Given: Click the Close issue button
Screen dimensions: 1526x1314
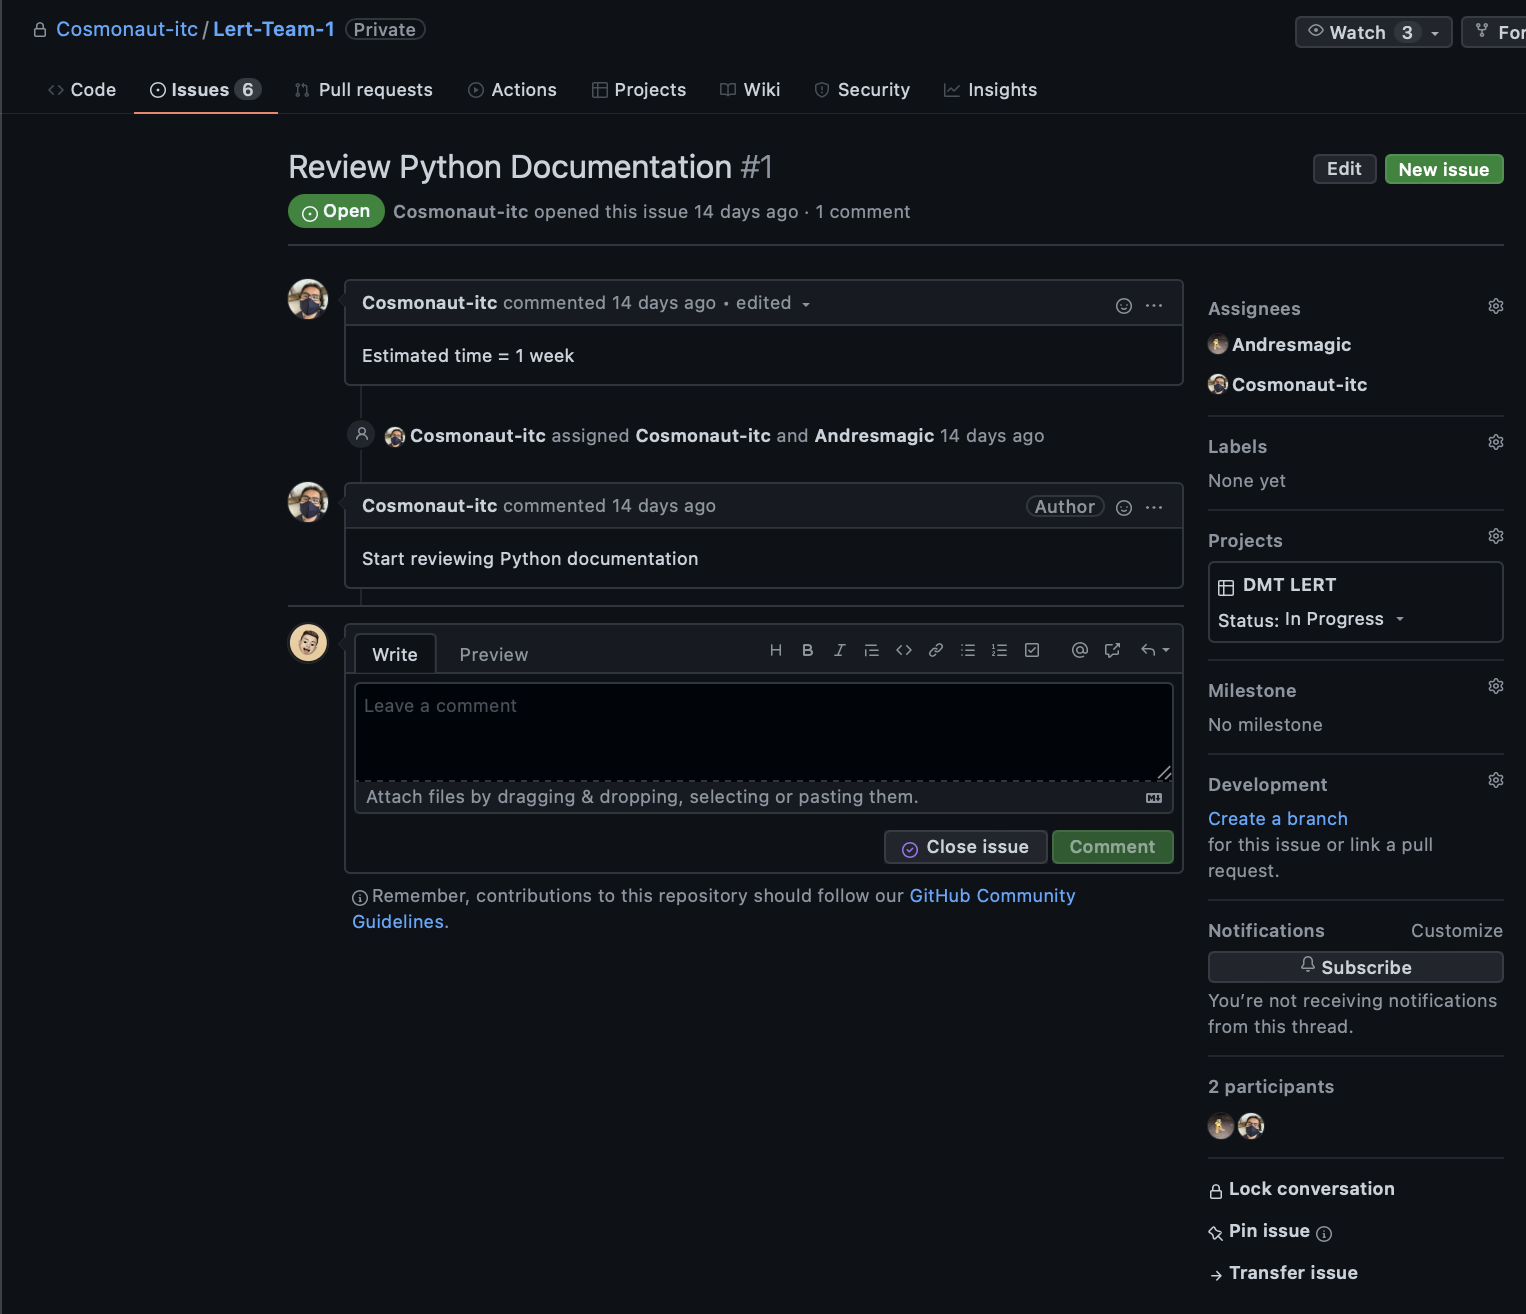Looking at the screenshot, I should click(965, 847).
